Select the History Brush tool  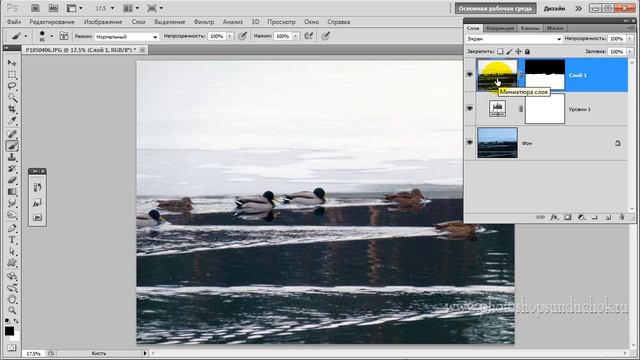pos(12,169)
